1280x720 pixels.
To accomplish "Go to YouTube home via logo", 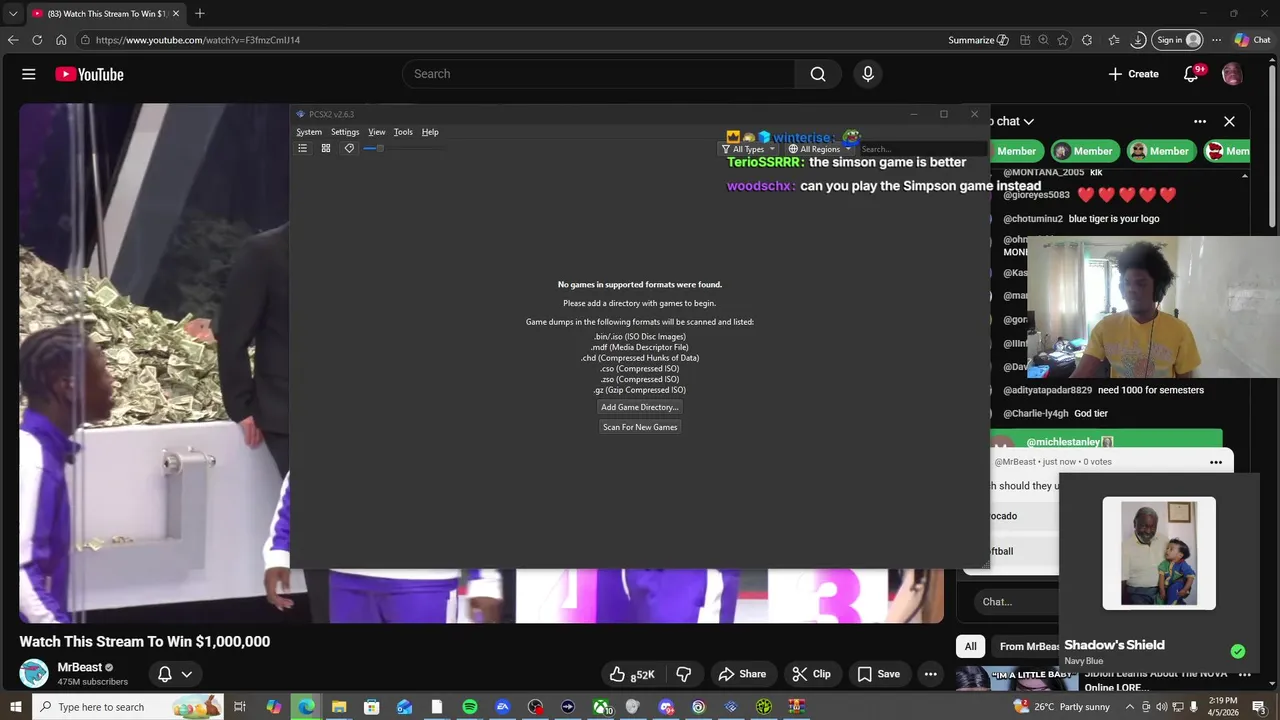I will click(x=89, y=74).
